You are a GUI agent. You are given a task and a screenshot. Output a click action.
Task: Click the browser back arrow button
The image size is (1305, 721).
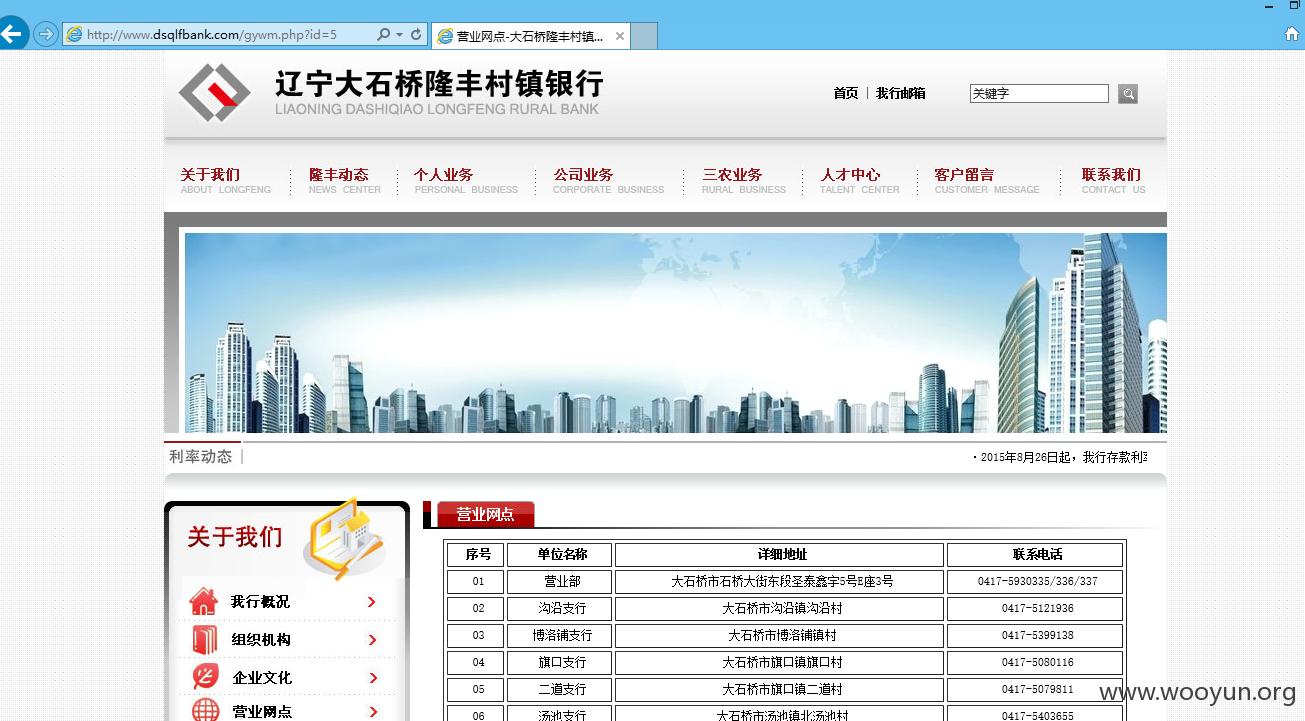point(12,34)
